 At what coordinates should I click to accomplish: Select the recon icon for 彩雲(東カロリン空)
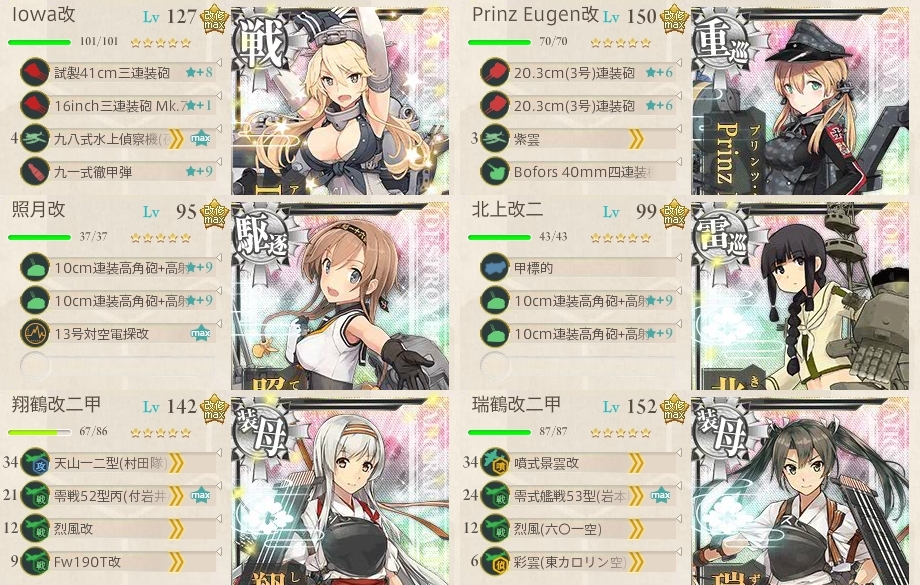tap(495, 562)
